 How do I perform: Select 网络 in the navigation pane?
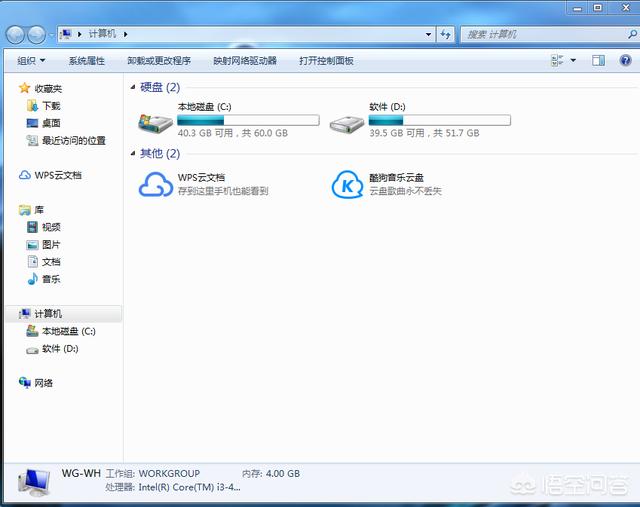click(x=44, y=383)
